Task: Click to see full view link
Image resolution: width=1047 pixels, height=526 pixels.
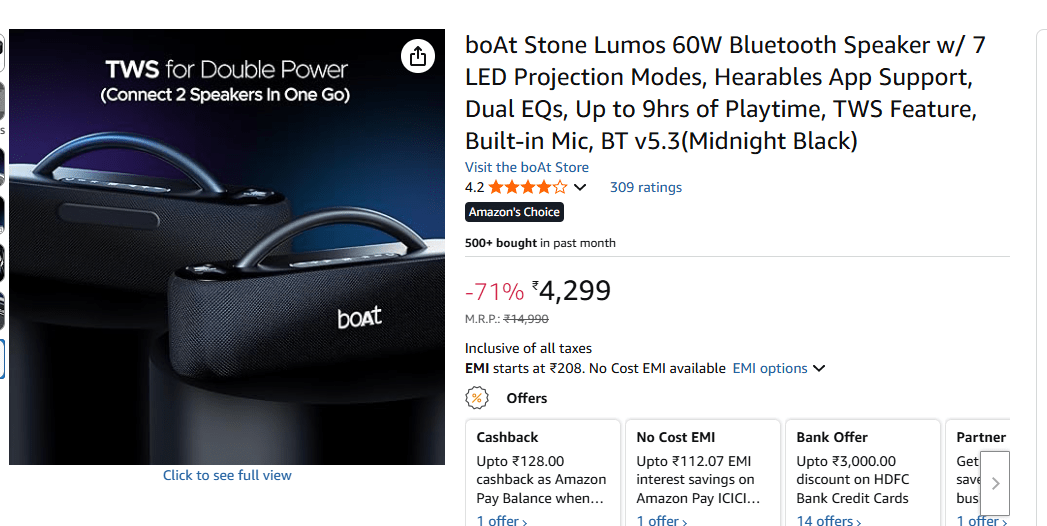Action: 227,475
